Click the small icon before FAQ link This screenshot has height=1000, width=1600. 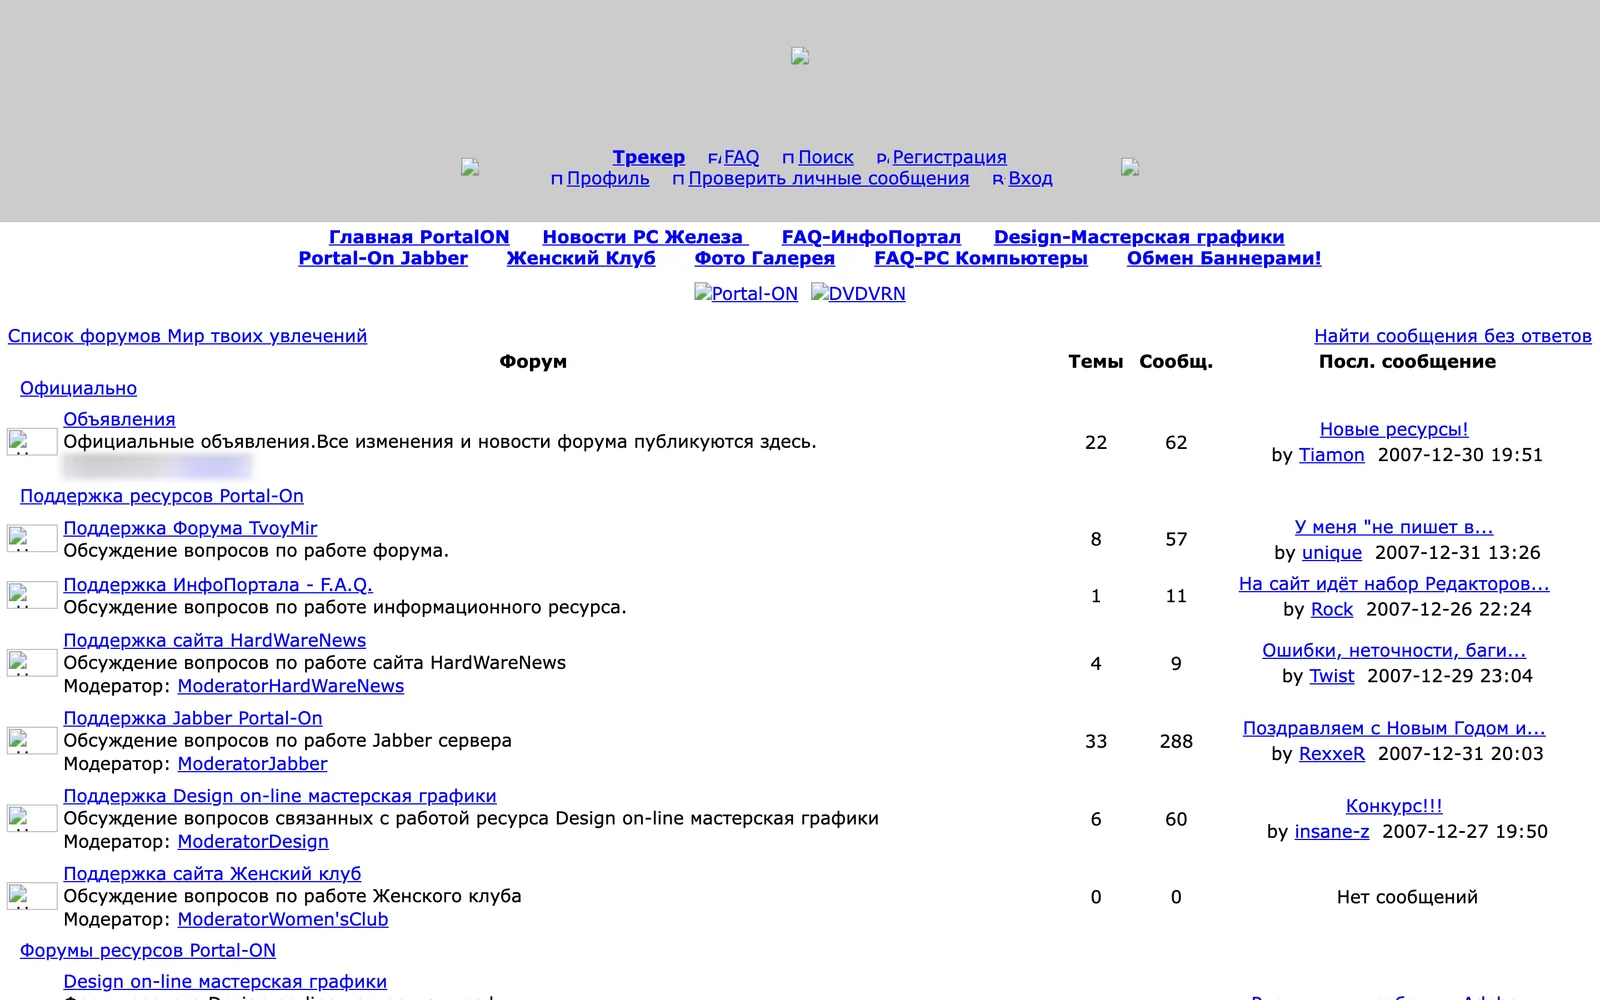tap(714, 158)
